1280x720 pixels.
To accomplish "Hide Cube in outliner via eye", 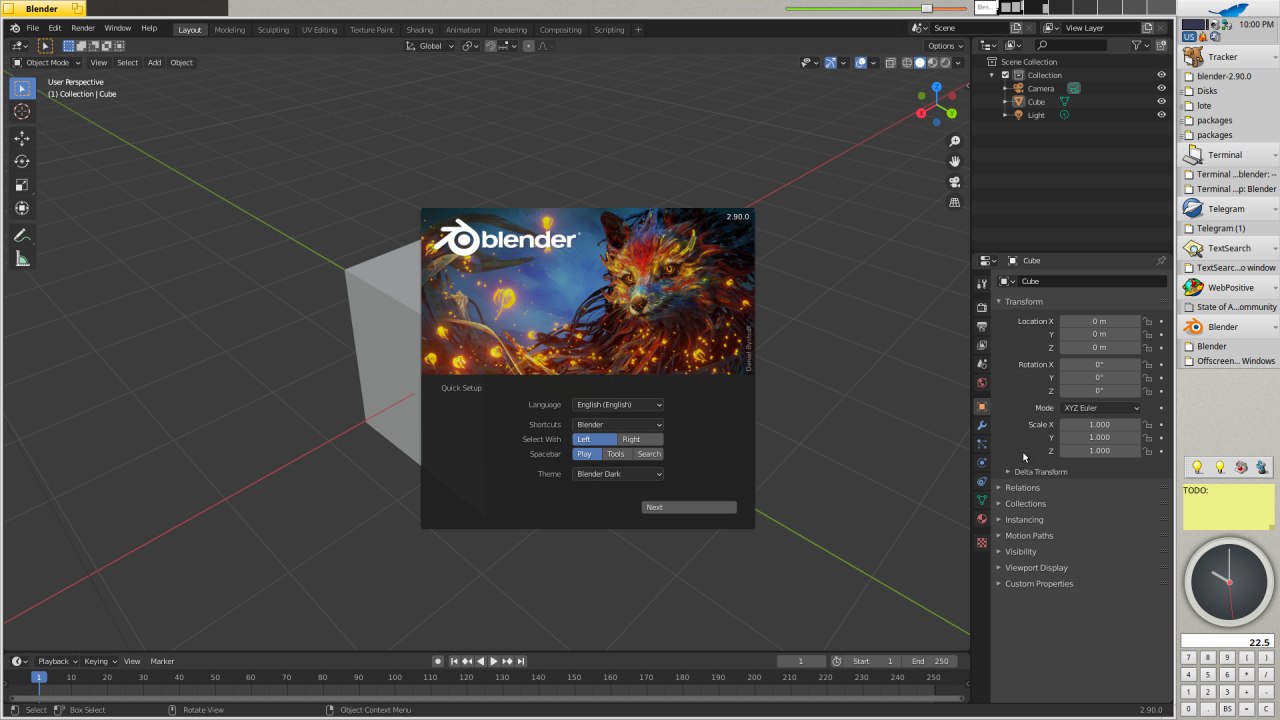I will (x=1161, y=101).
